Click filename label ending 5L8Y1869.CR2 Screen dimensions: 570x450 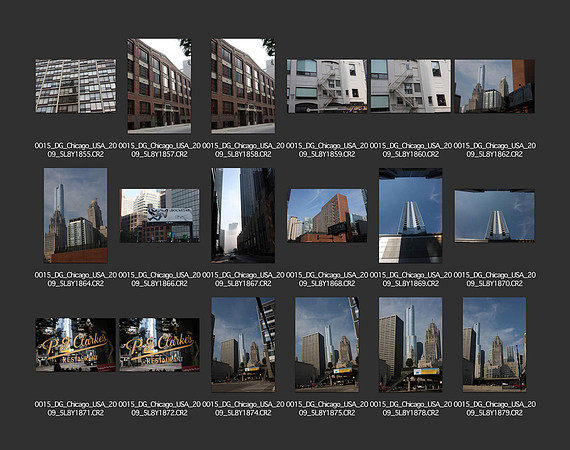[411, 279]
